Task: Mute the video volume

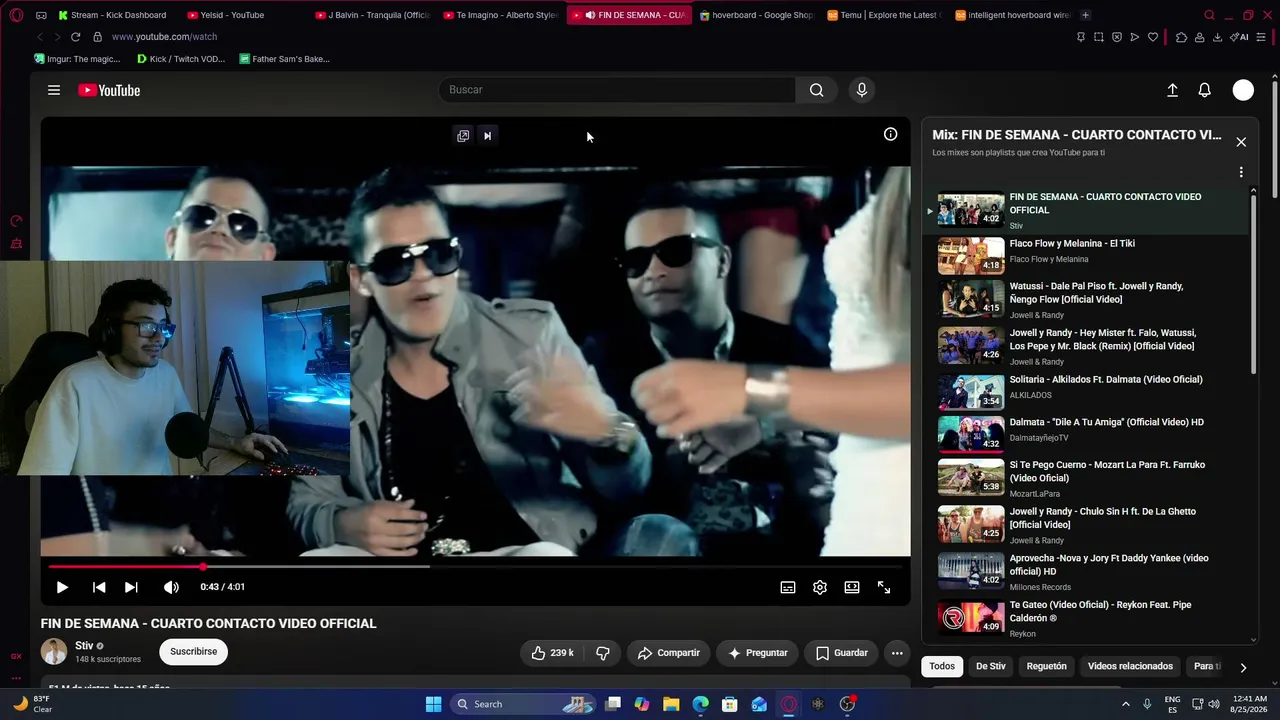Action: (x=171, y=587)
